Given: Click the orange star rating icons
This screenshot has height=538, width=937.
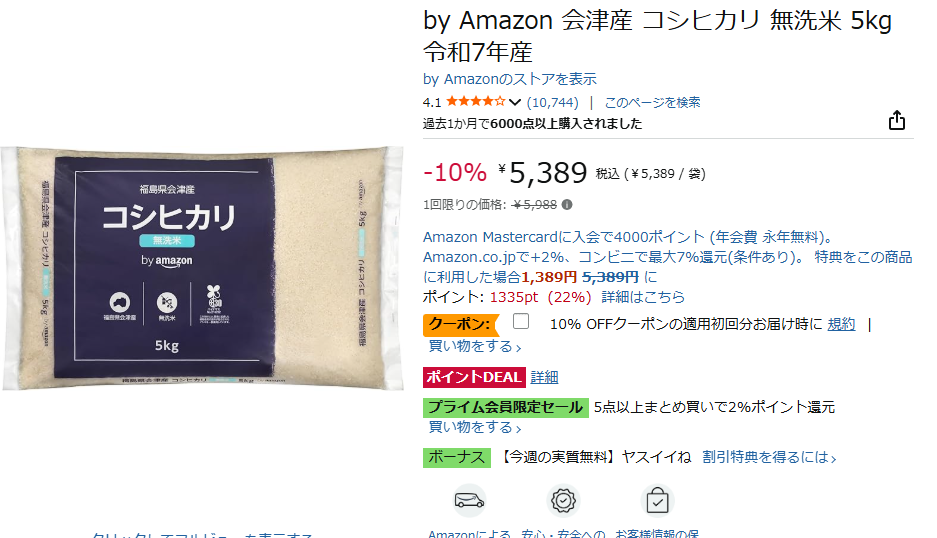Looking at the screenshot, I should 476,102.
